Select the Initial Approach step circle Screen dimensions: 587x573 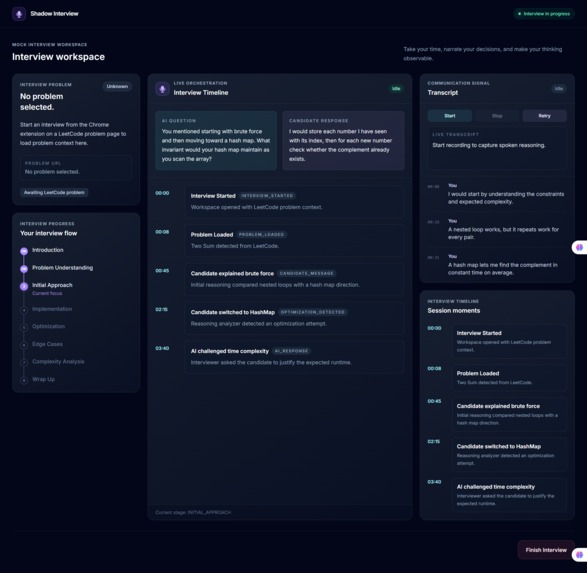[24, 286]
